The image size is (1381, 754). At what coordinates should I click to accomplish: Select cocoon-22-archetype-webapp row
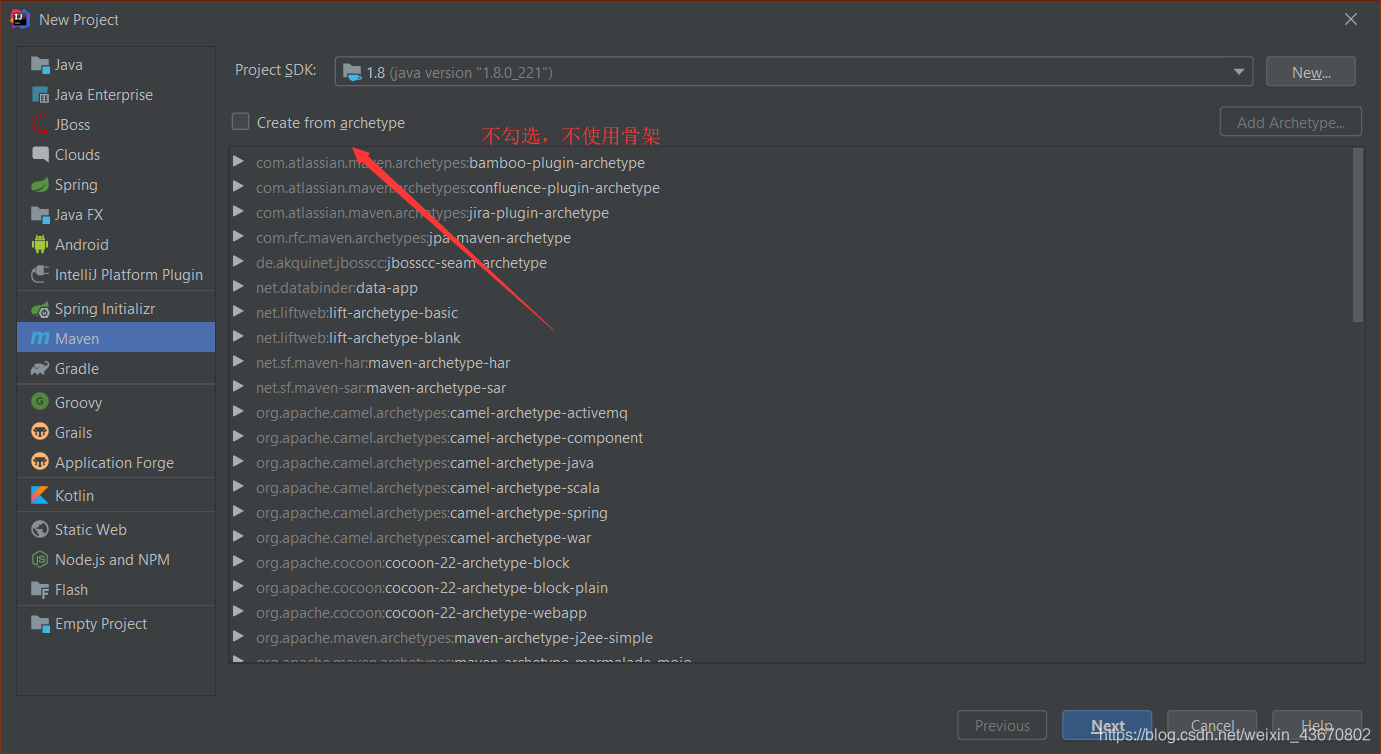(x=790, y=612)
